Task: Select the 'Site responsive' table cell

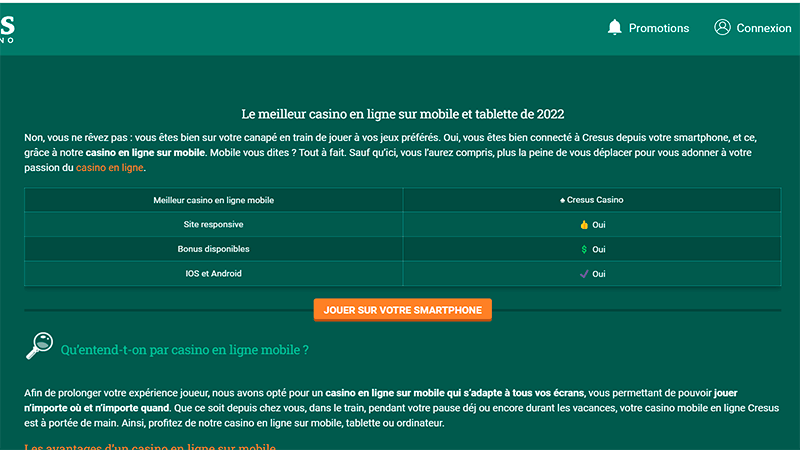Action: 213,225
